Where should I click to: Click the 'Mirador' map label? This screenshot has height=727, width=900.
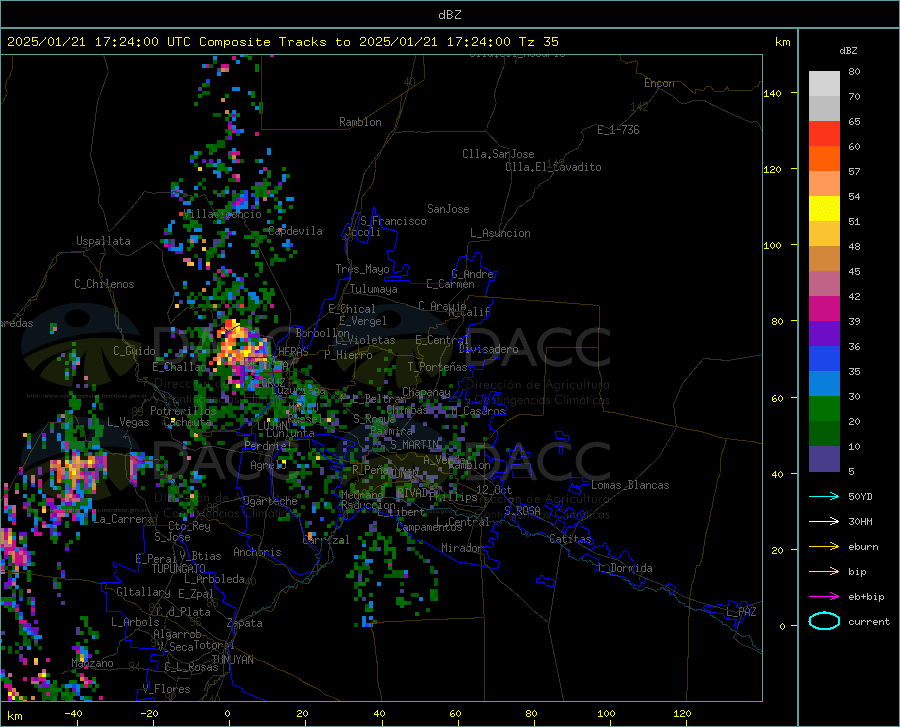tap(461, 548)
